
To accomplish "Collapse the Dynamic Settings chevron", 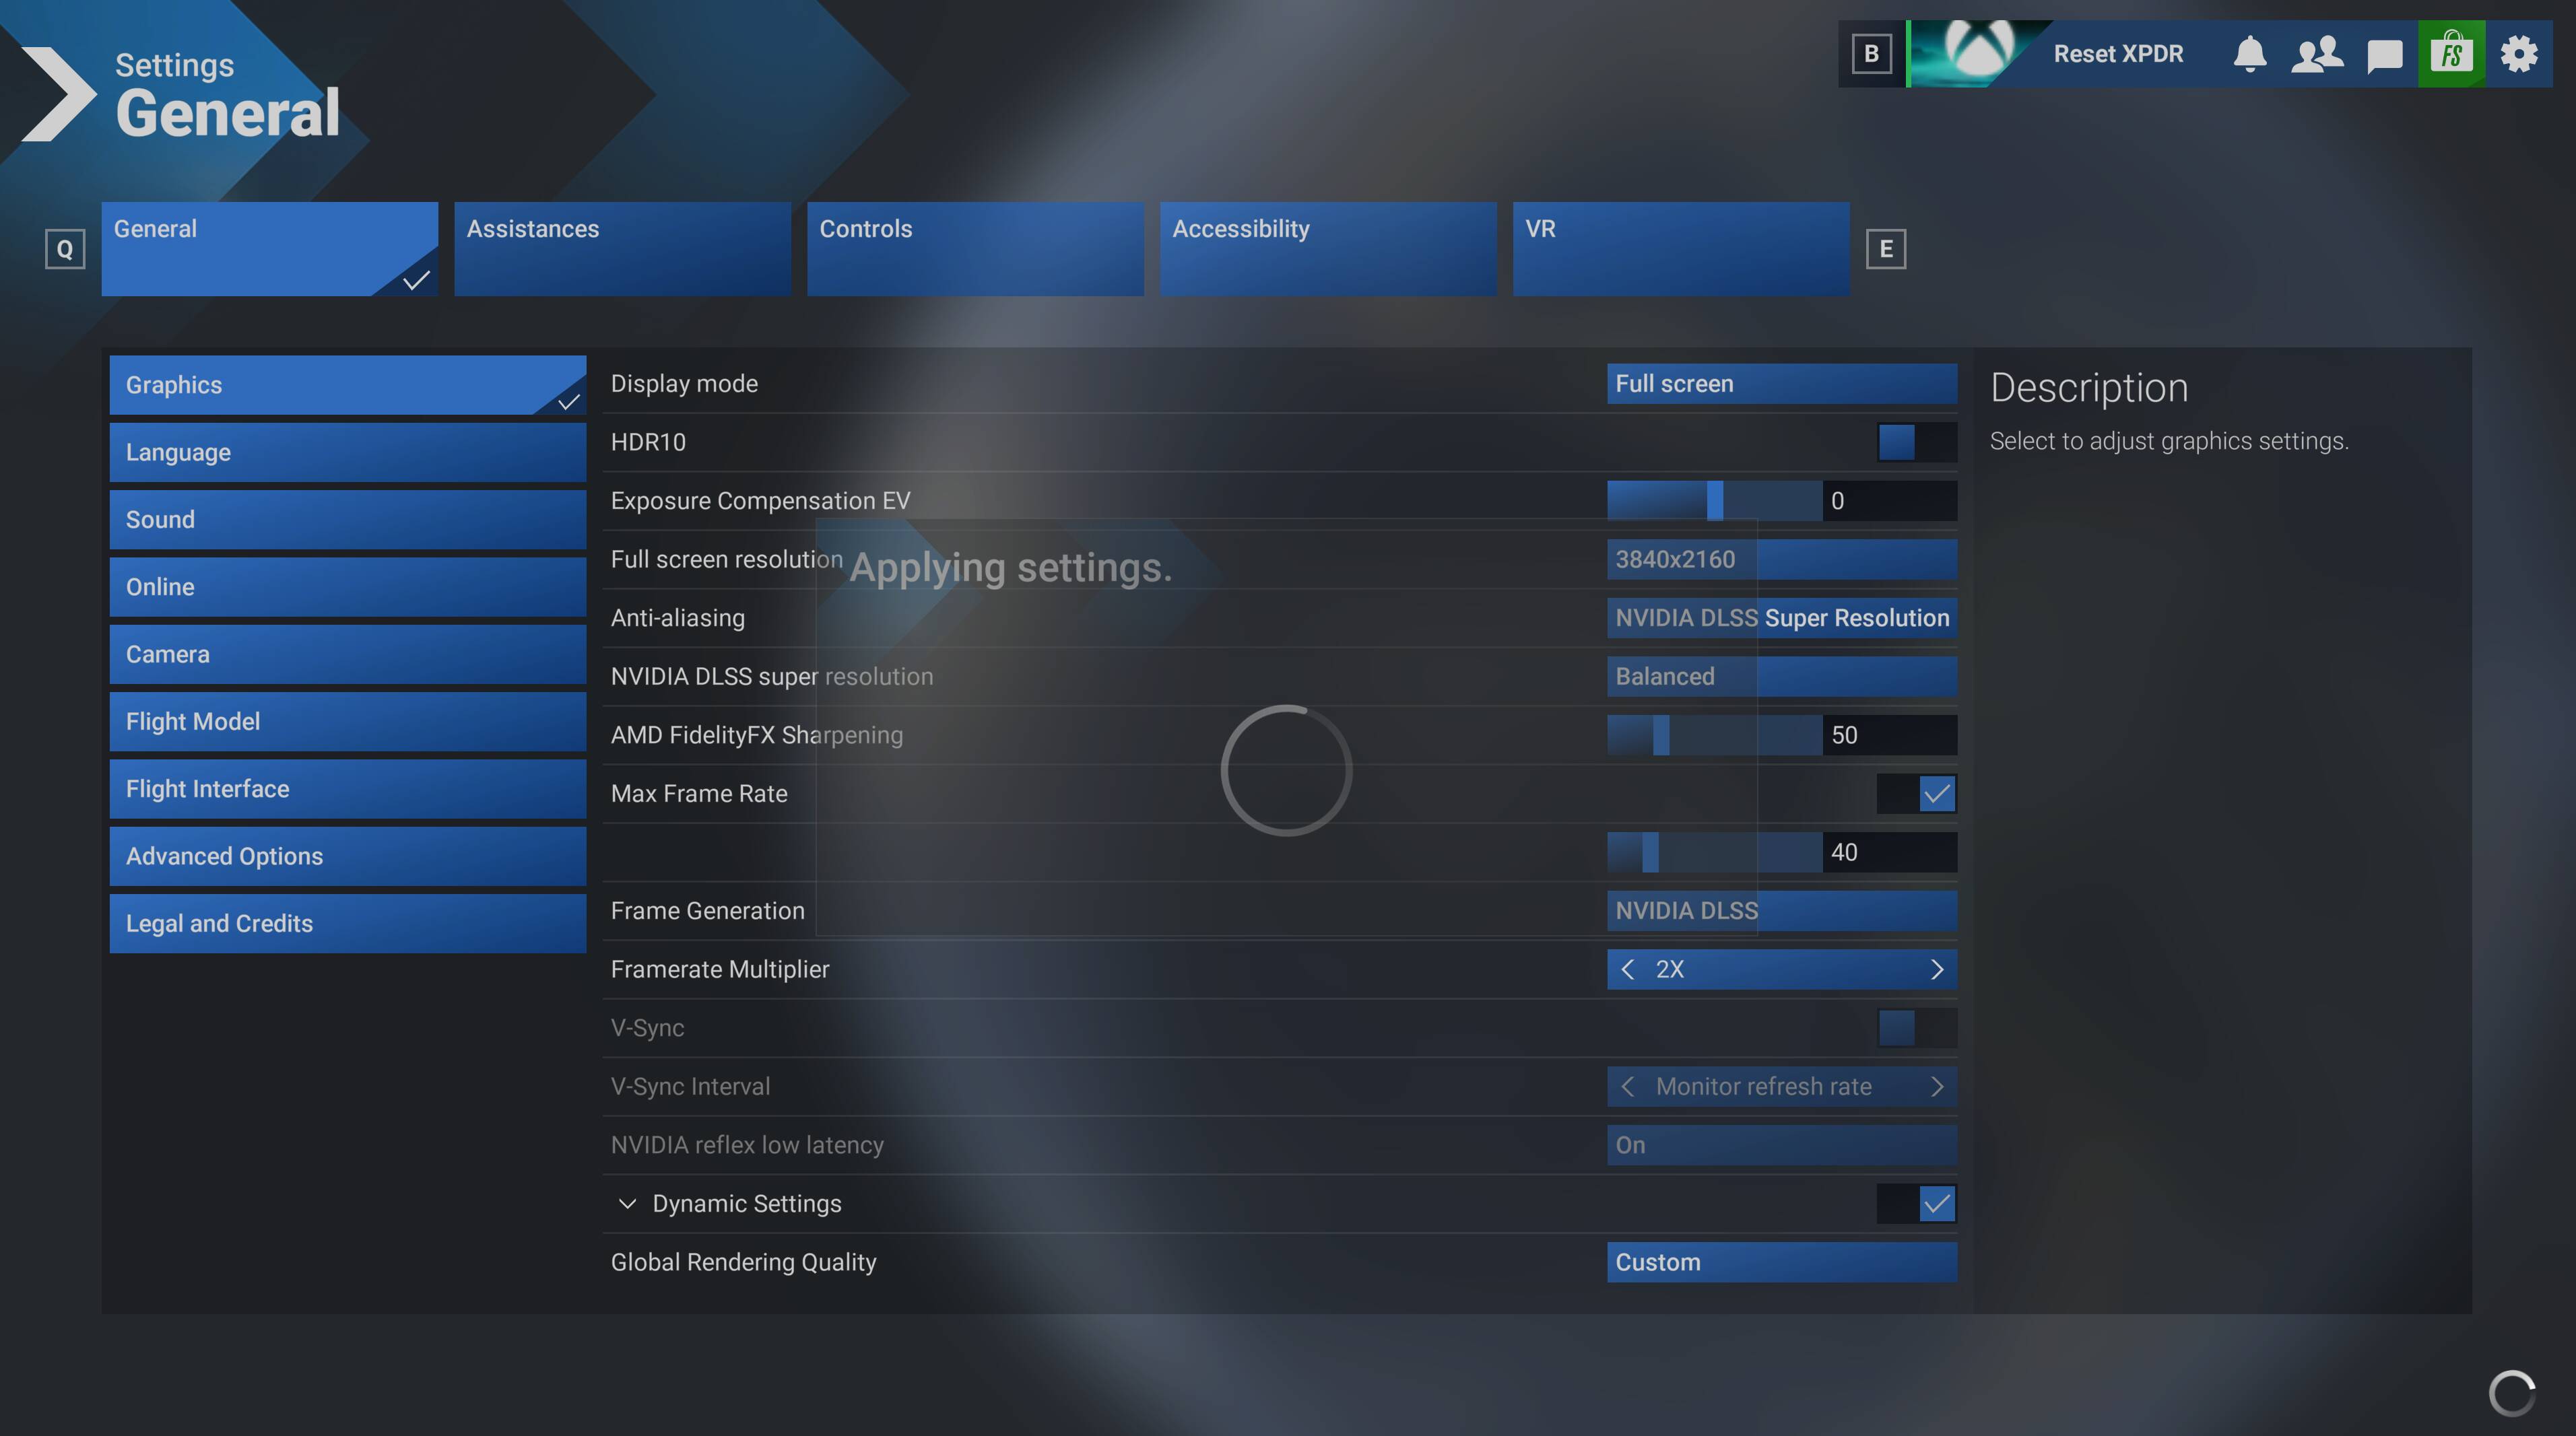I will tap(627, 1204).
